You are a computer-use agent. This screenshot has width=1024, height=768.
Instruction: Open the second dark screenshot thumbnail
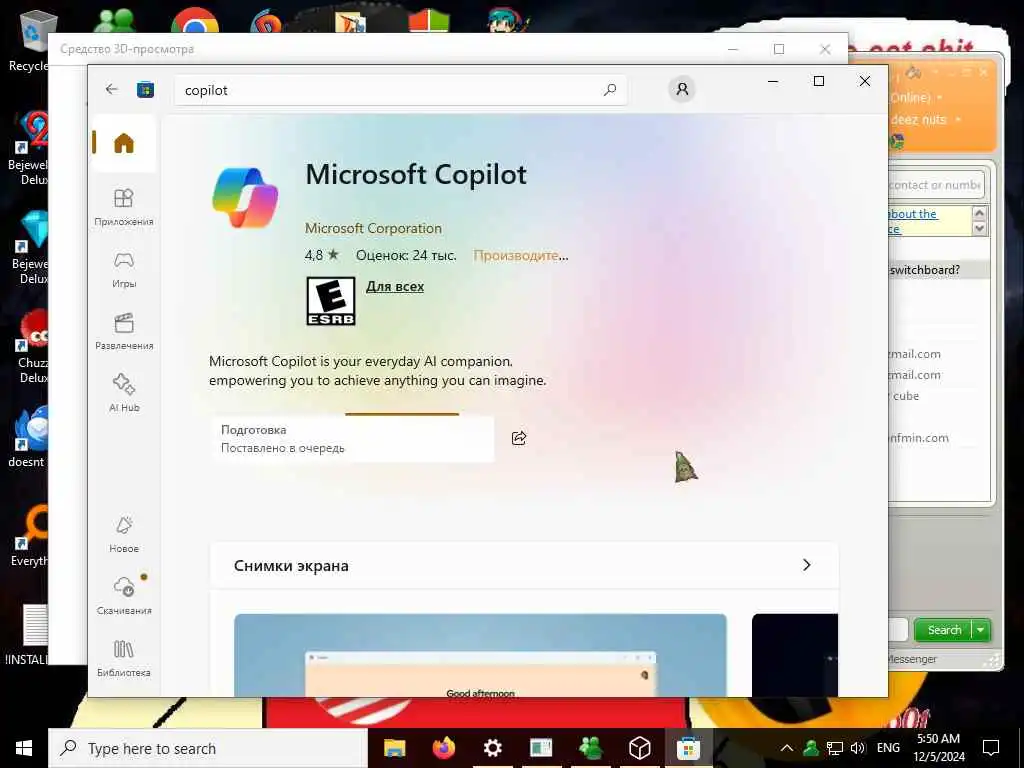pos(795,655)
